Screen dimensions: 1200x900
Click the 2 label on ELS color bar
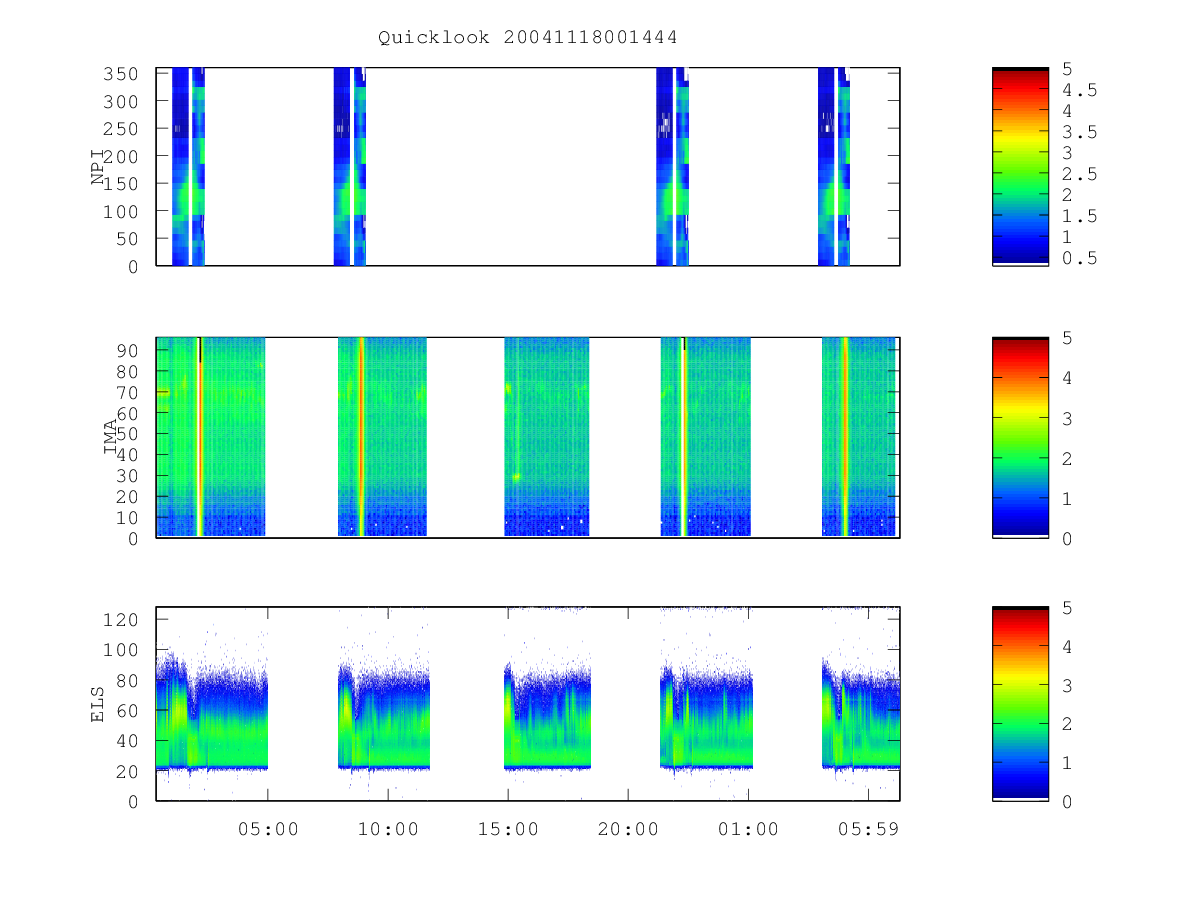coord(1068,724)
